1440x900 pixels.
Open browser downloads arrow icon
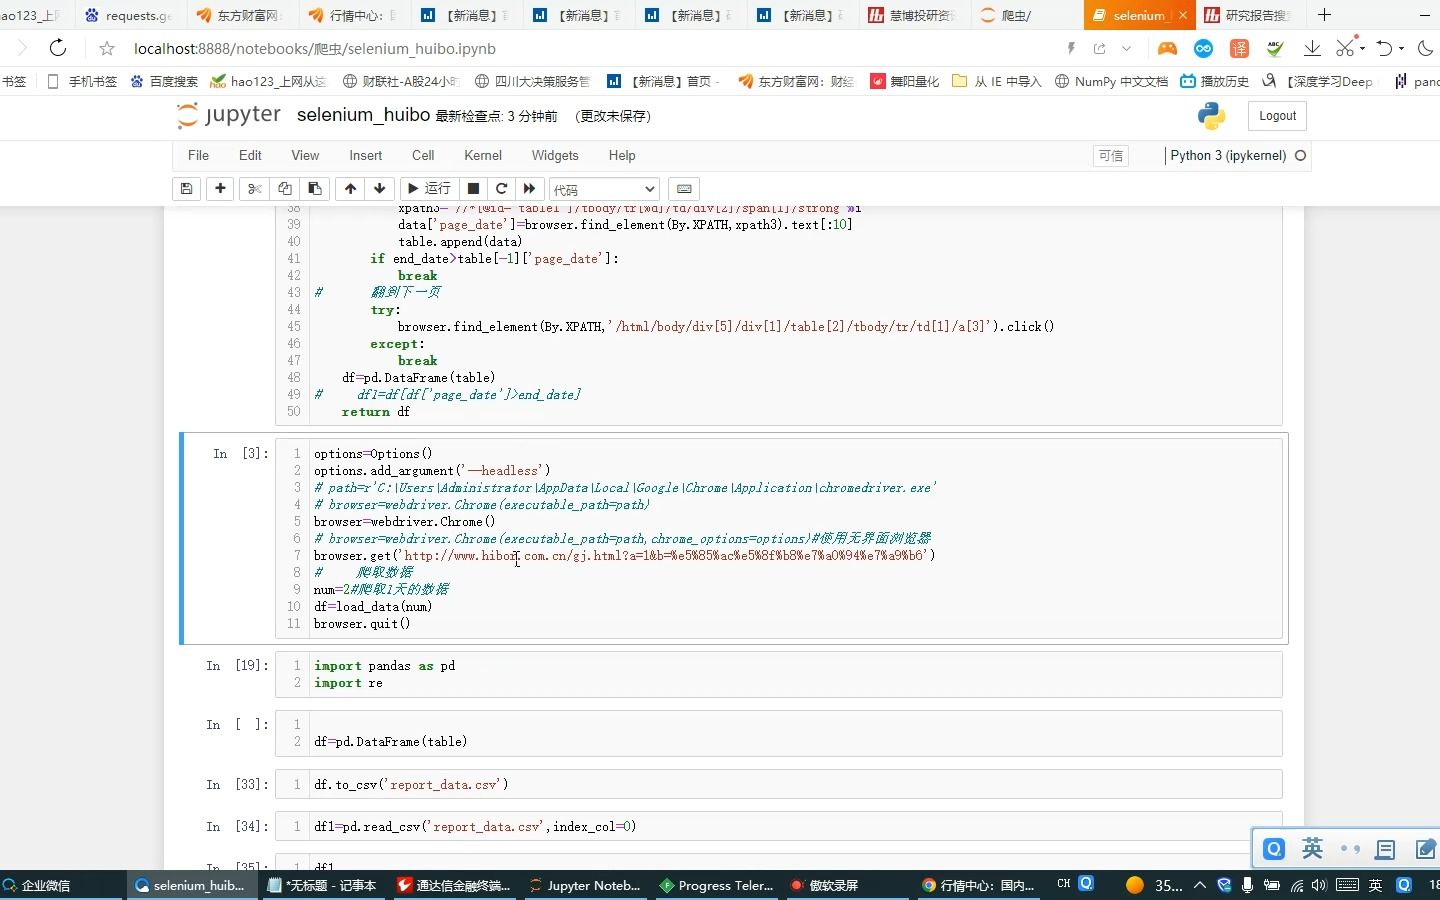pos(1312,48)
